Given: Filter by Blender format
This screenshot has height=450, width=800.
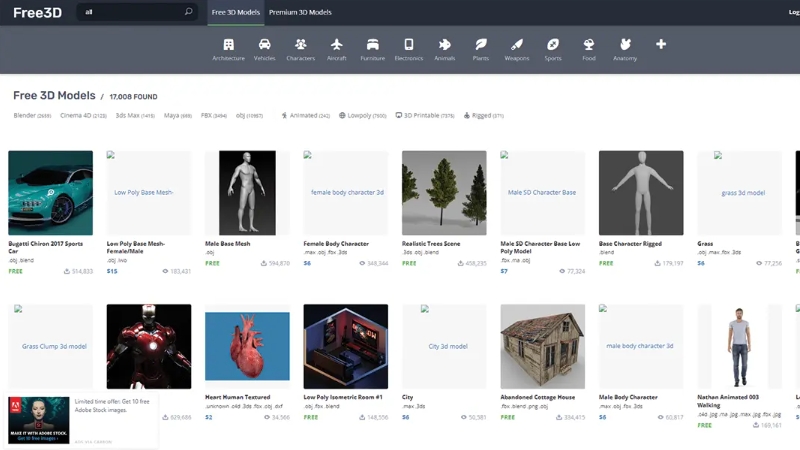Looking at the screenshot, I should point(32,116).
